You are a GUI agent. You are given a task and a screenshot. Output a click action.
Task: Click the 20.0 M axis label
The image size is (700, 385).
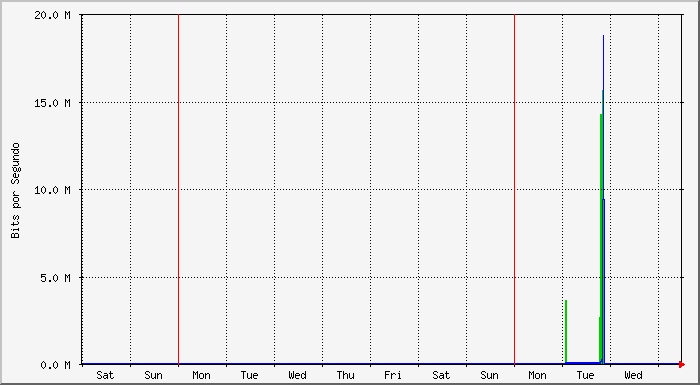click(53, 15)
